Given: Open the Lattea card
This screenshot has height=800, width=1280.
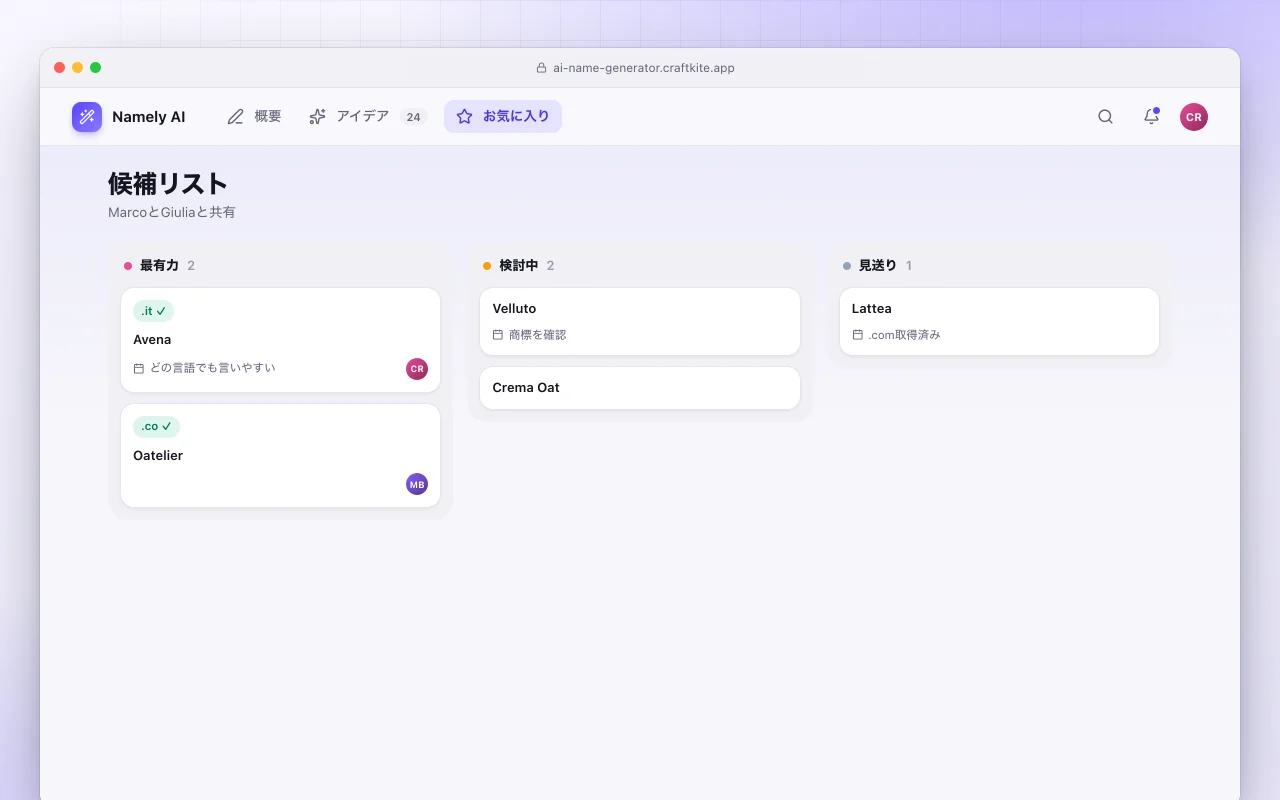Looking at the screenshot, I should [x=999, y=321].
